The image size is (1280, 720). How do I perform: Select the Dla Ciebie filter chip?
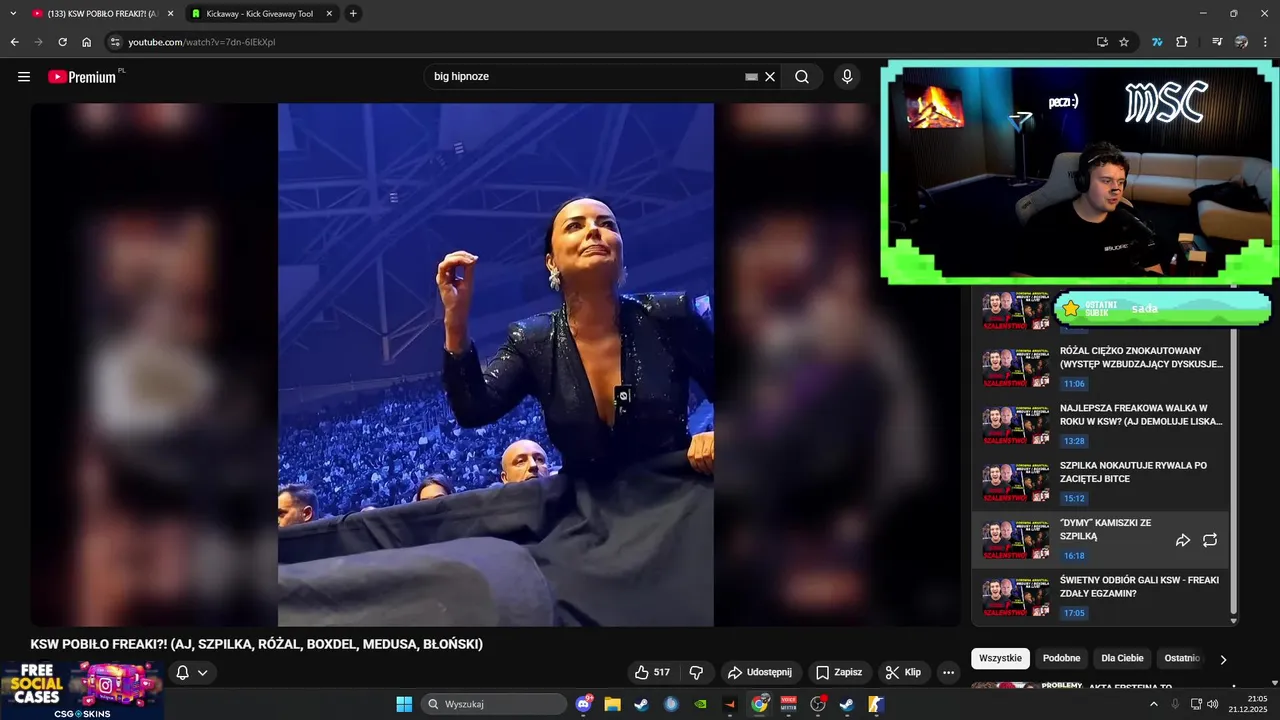click(x=1122, y=658)
